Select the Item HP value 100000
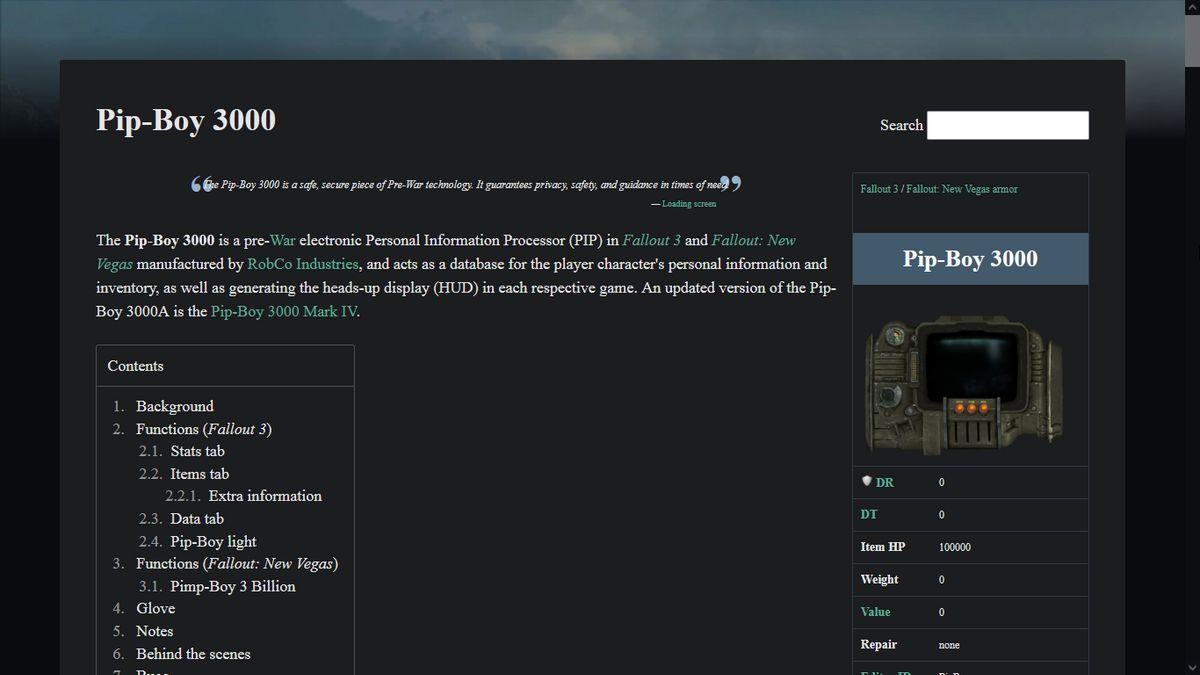This screenshot has width=1200, height=675. (x=954, y=547)
